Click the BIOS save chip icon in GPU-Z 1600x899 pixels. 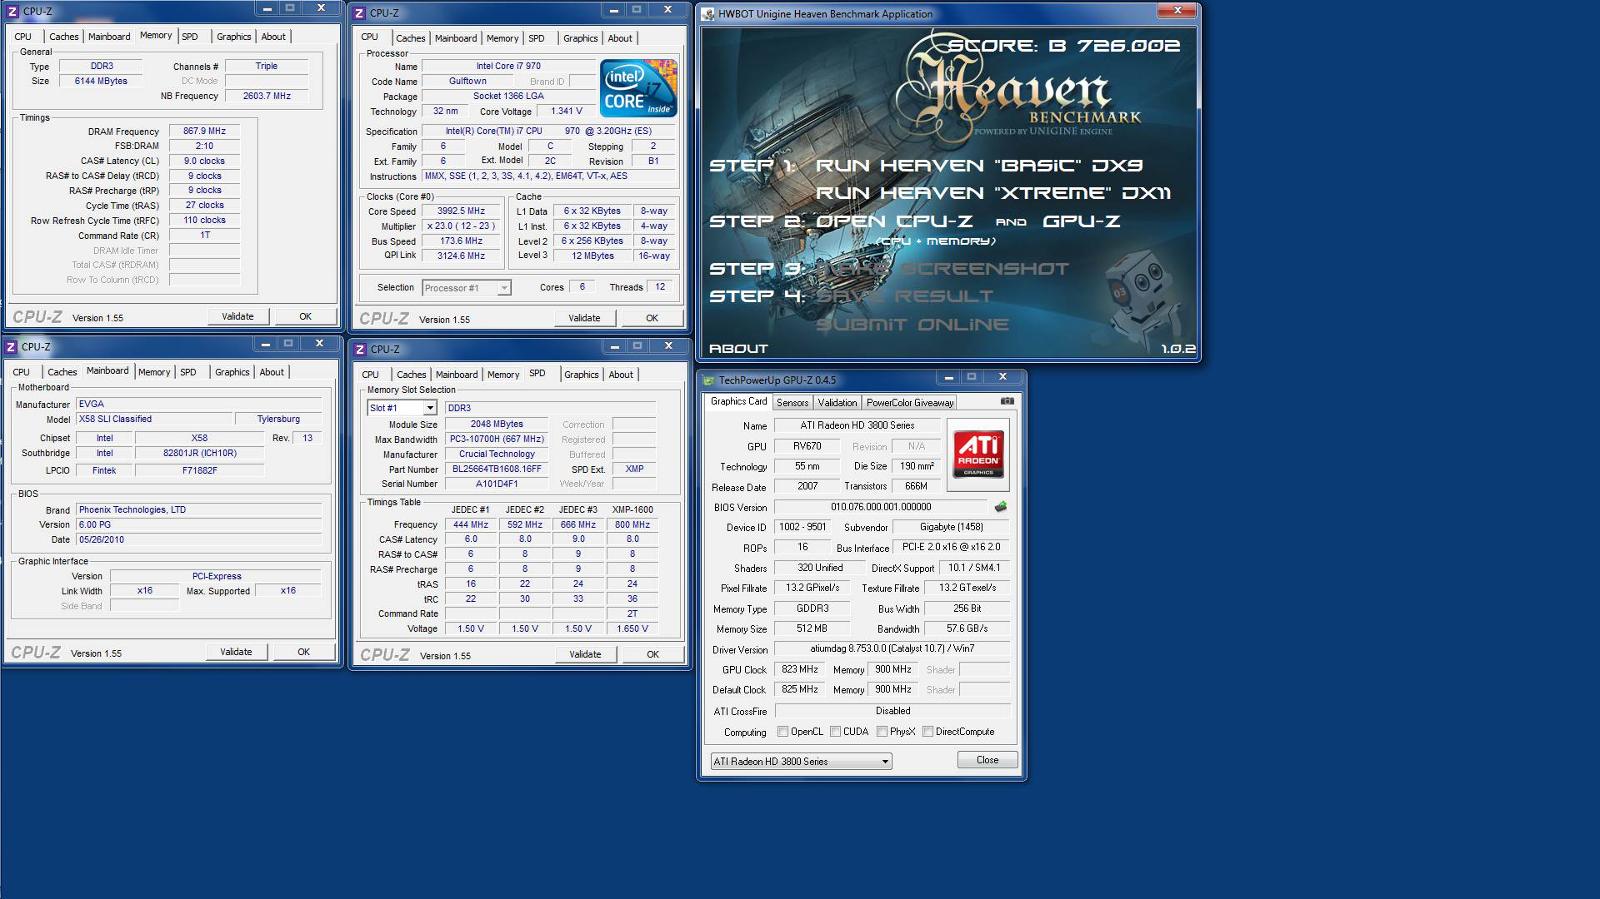pos(1000,507)
